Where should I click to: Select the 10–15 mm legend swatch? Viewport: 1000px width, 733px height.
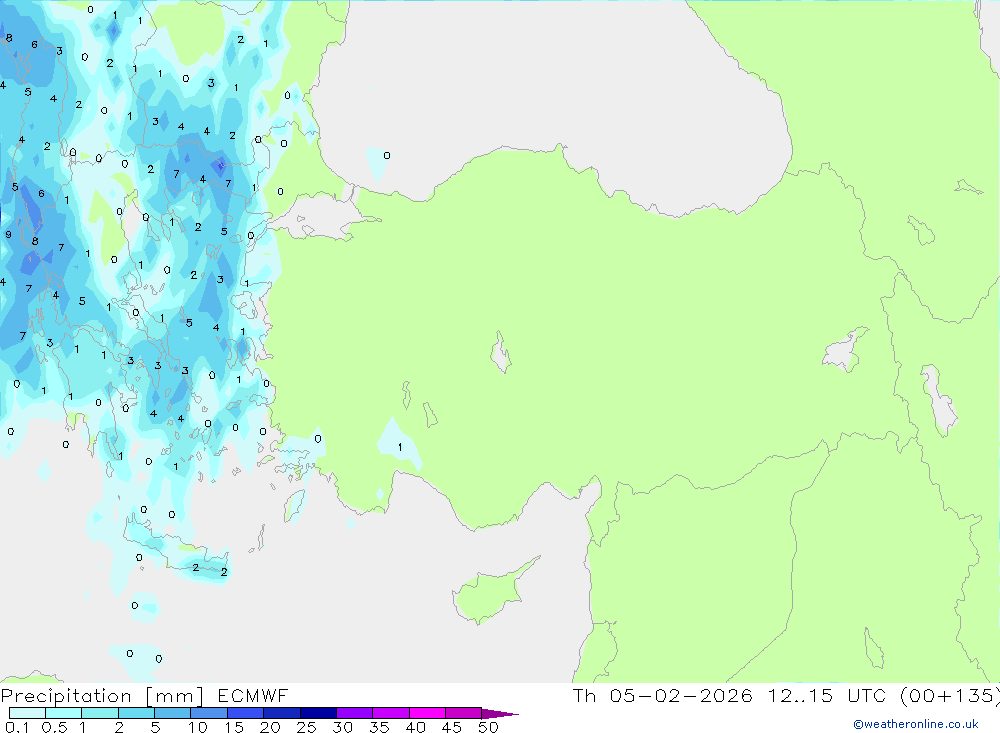point(209,713)
